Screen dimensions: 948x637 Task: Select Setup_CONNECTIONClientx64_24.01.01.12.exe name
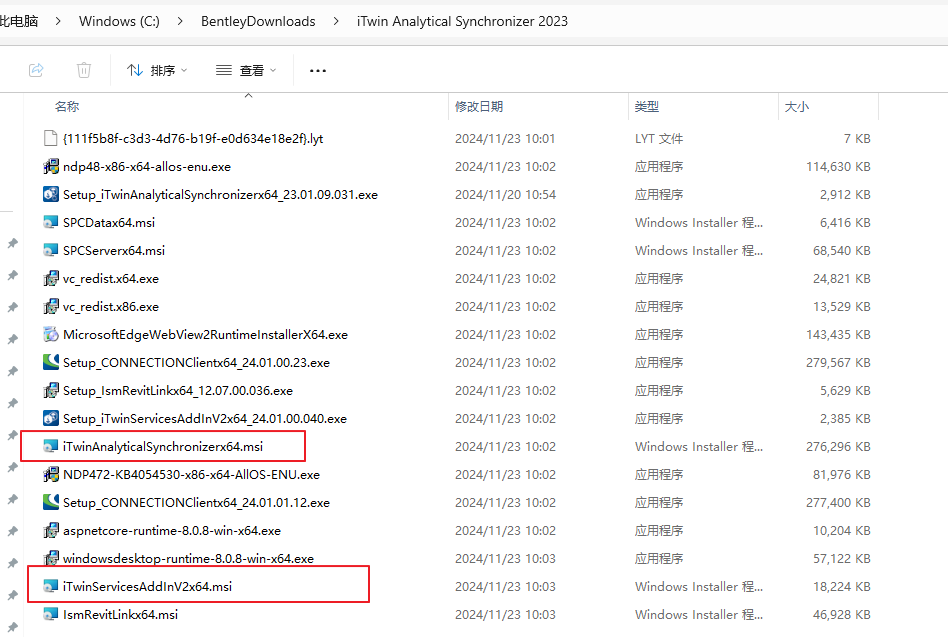(x=196, y=502)
